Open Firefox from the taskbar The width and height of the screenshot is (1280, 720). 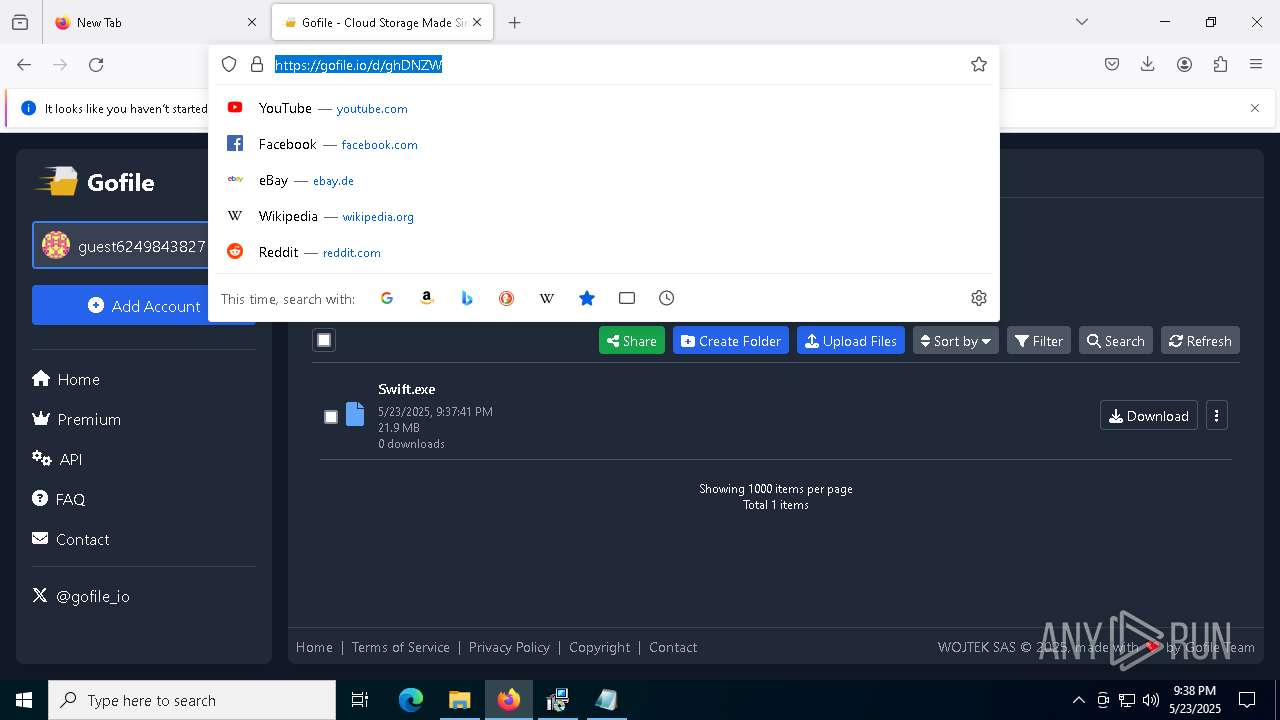pyautogui.click(x=509, y=700)
